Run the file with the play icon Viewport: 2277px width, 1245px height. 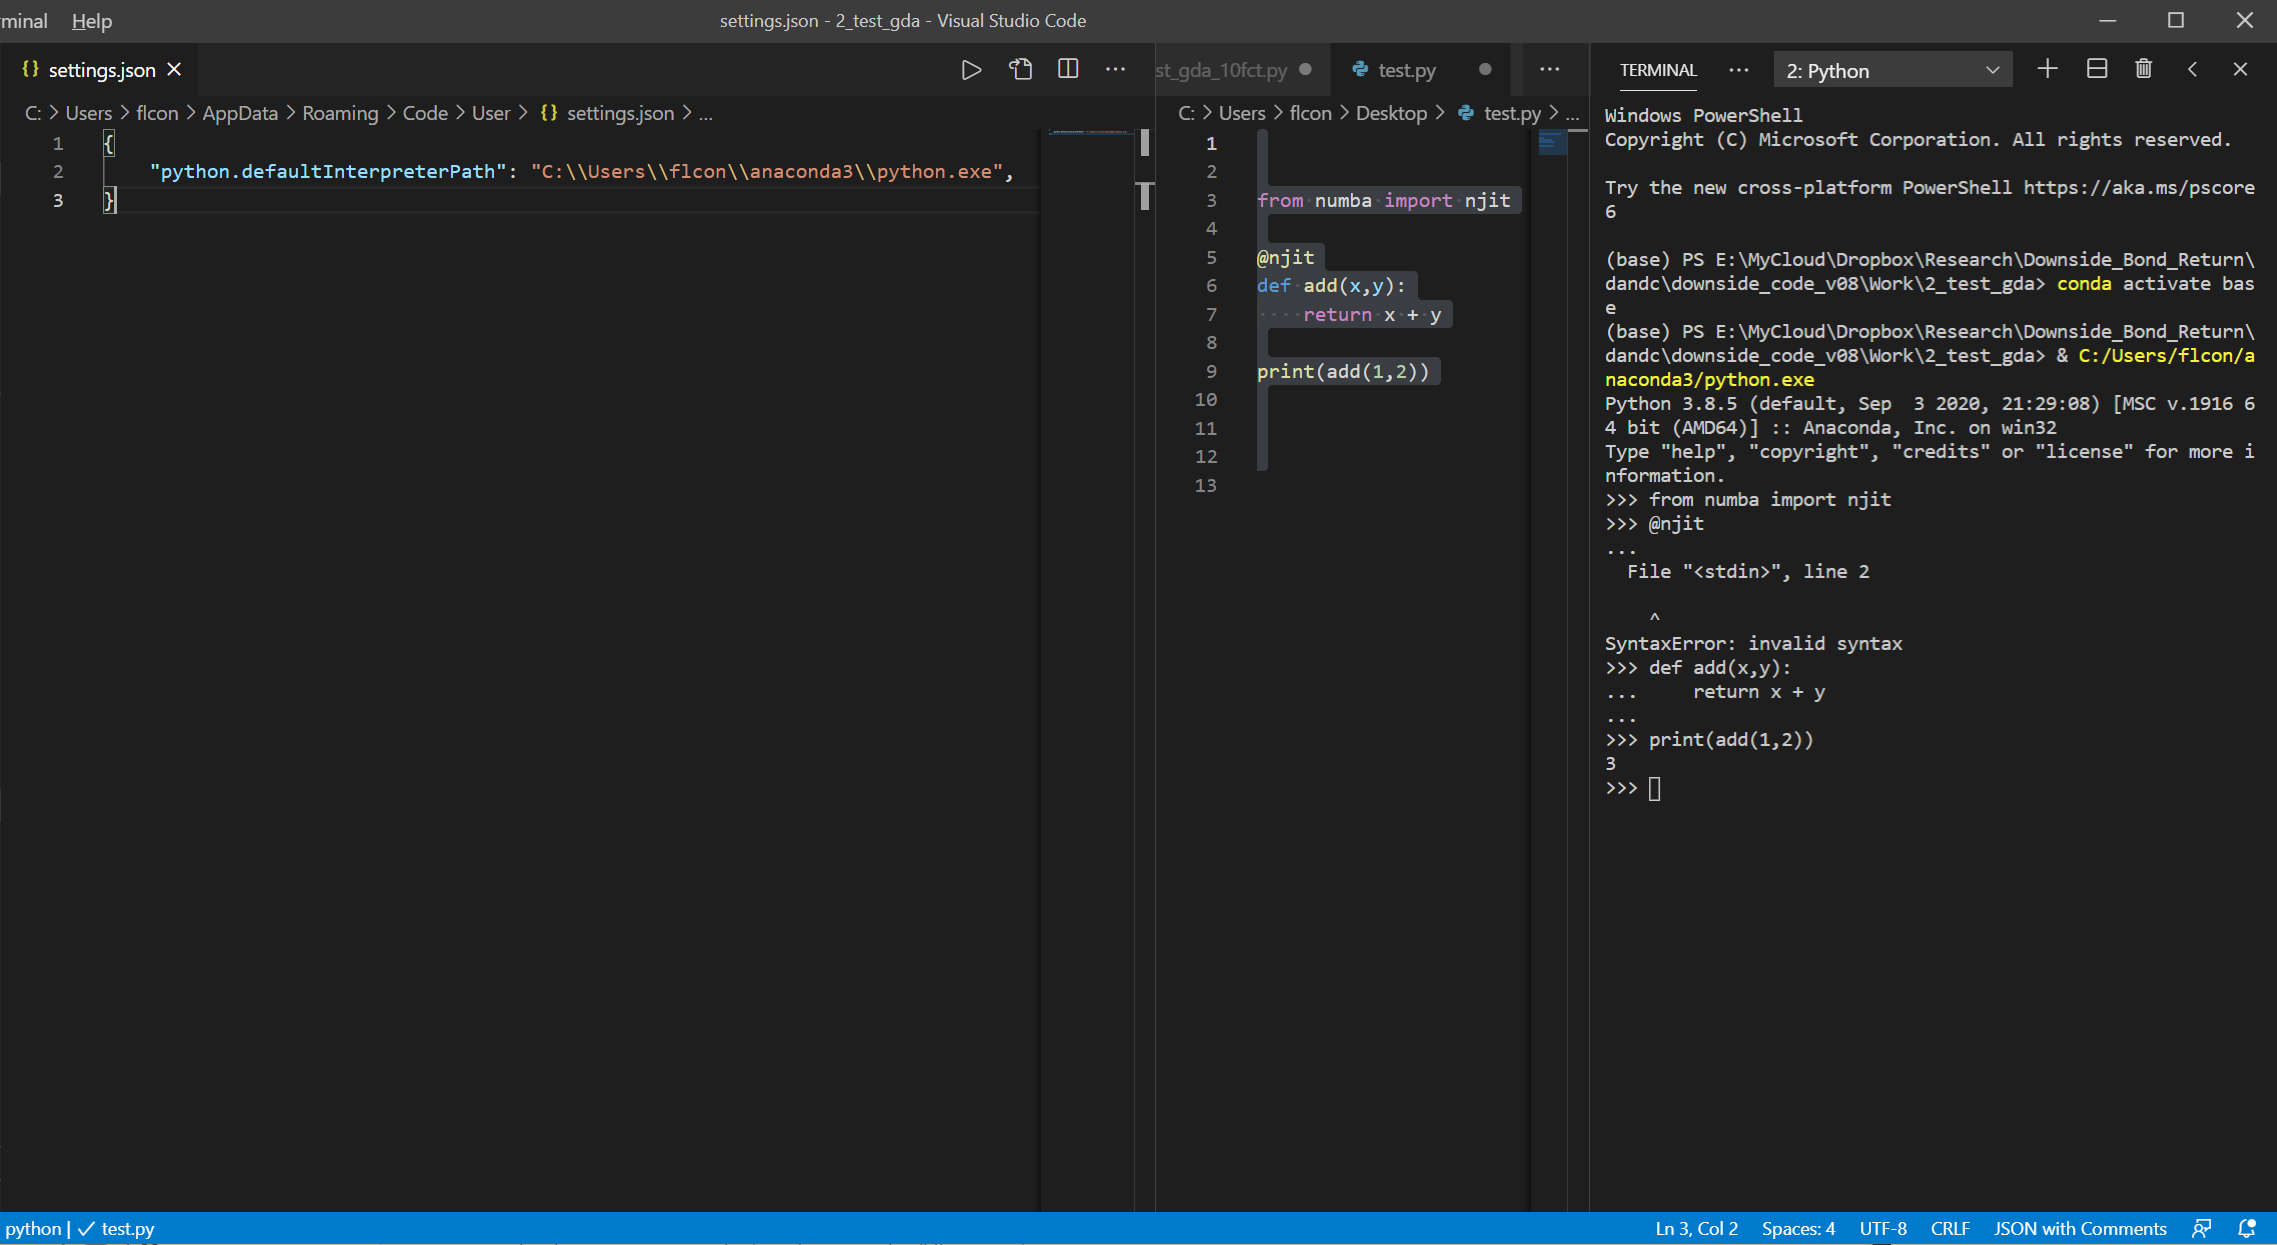[971, 70]
